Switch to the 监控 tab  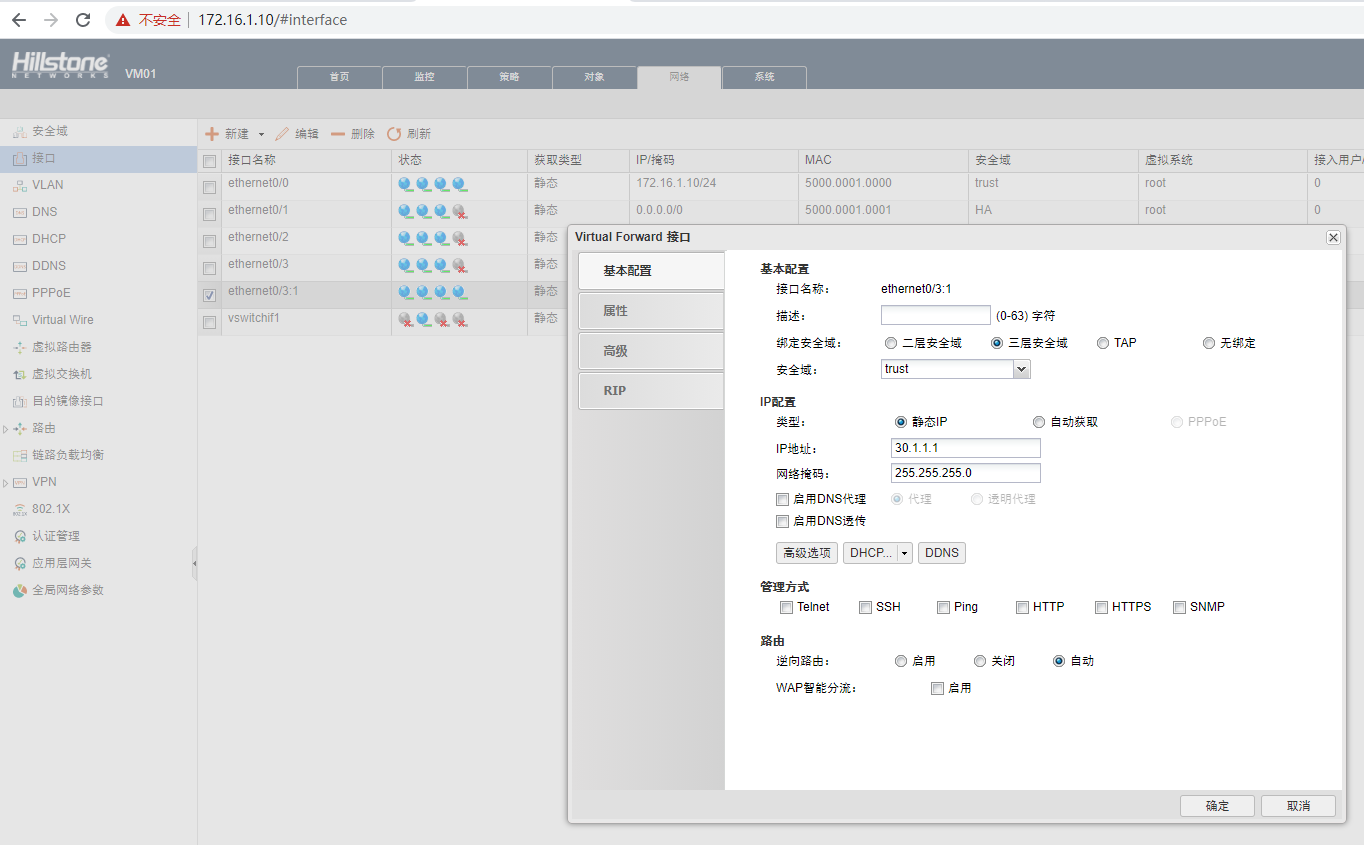pos(425,77)
